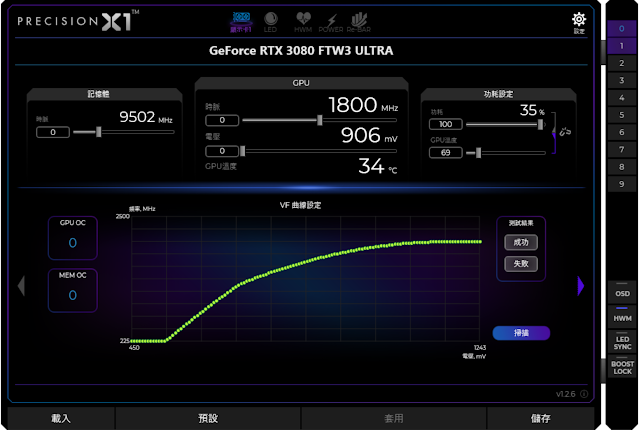Viewport: 639px width, 430px height.
Task: Click the temperature target input showing 69
Action: 446,153
